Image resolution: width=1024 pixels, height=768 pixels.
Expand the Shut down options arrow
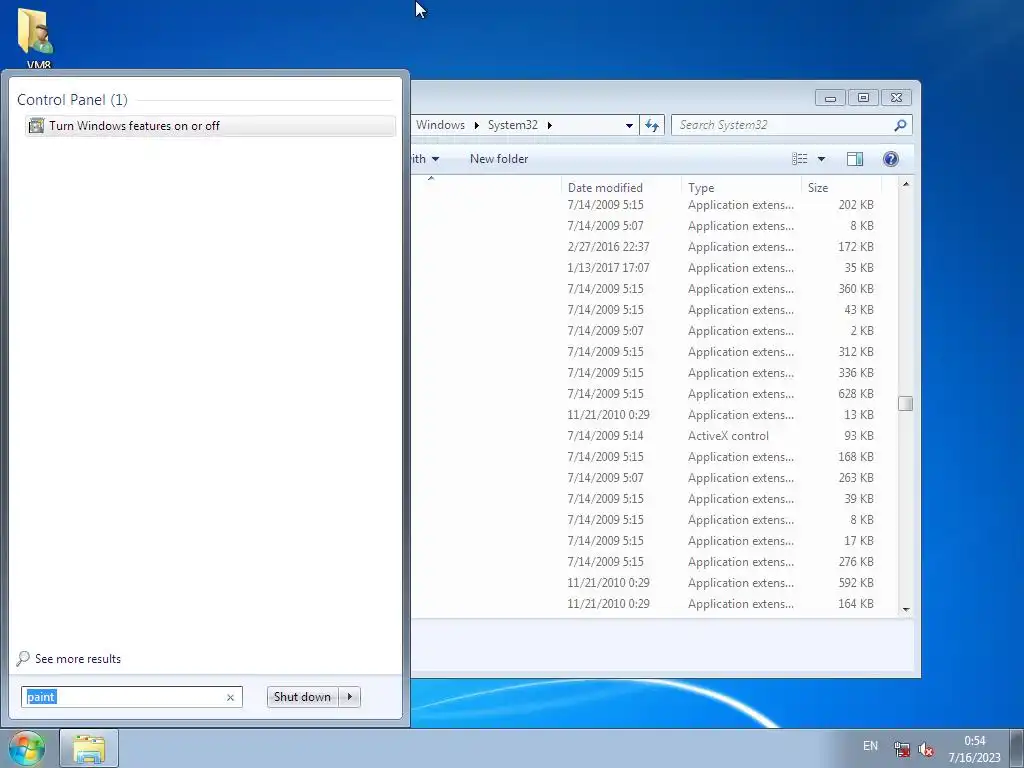pos(349,697)
